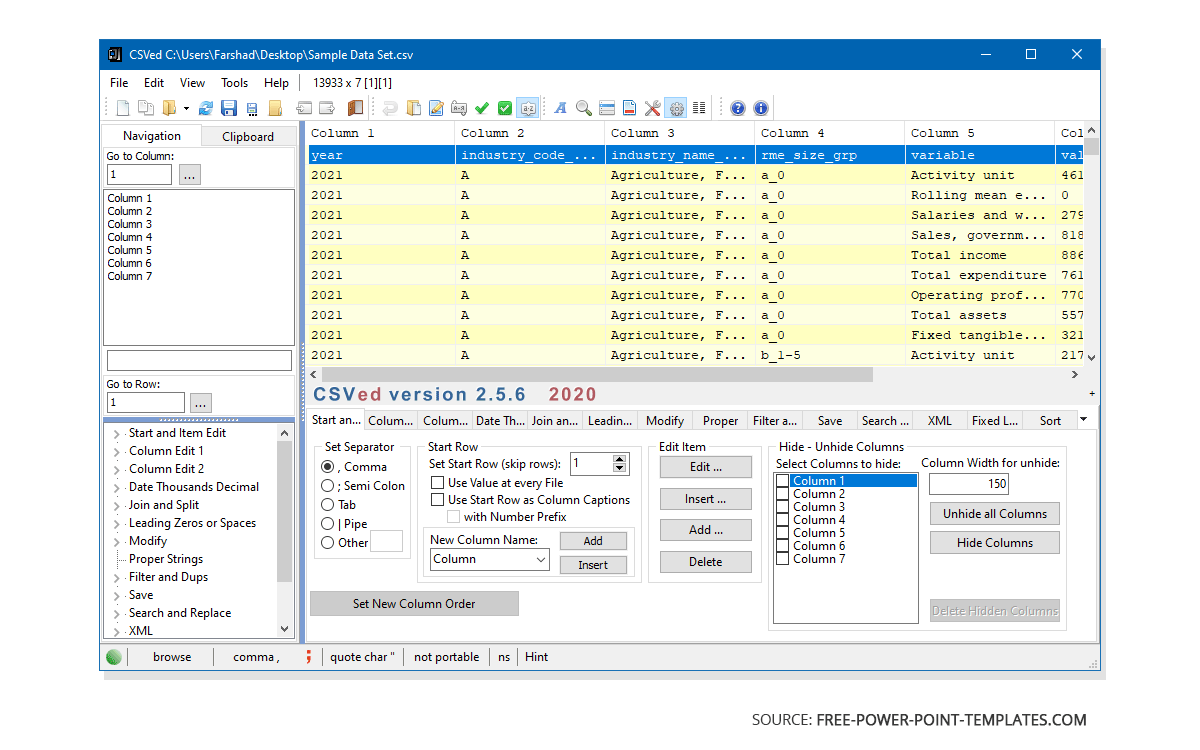
Task: Check the Column 3 hide checkbox
Action: click(782, 507)
